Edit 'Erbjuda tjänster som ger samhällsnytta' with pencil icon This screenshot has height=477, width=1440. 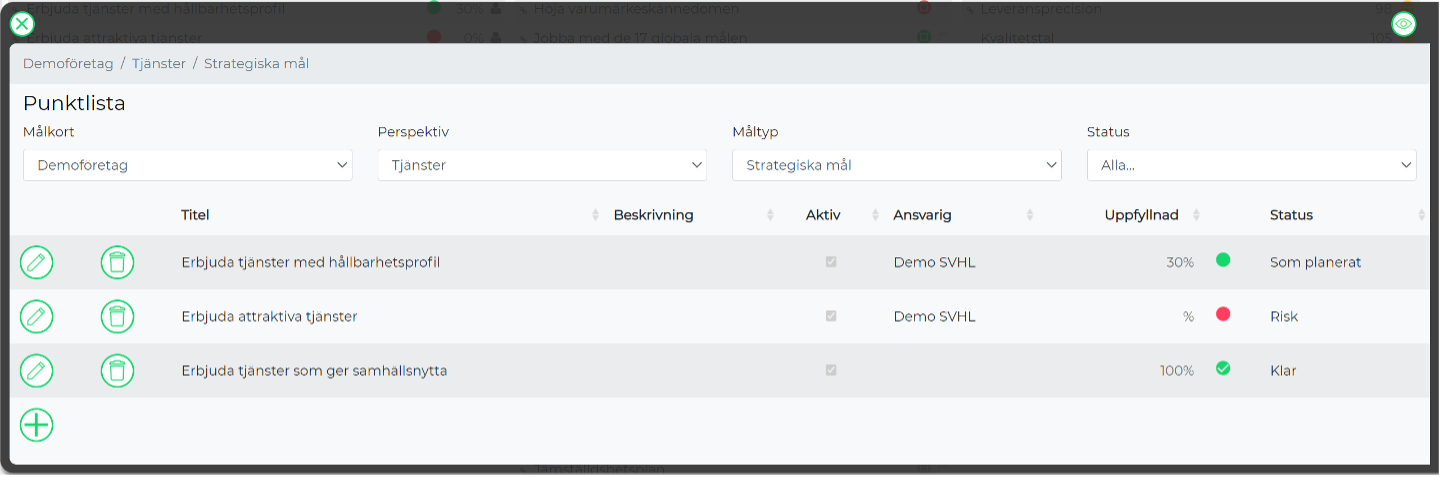click(37, 370)
